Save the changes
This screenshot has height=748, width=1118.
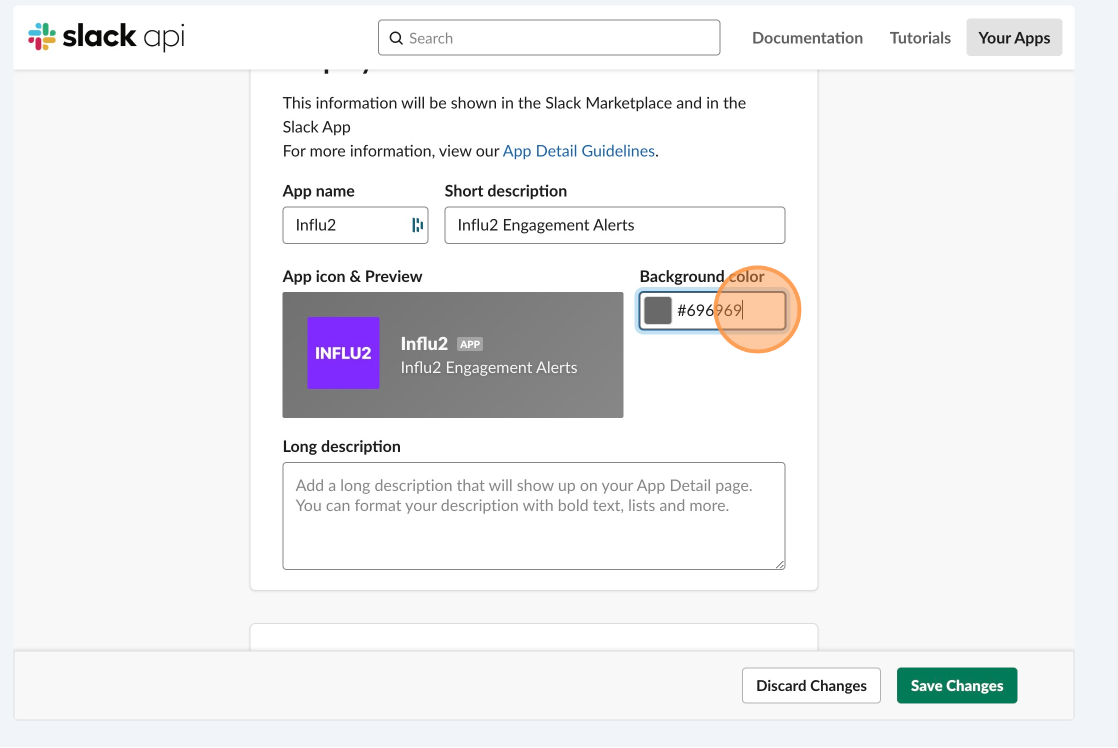coord(957,685)
